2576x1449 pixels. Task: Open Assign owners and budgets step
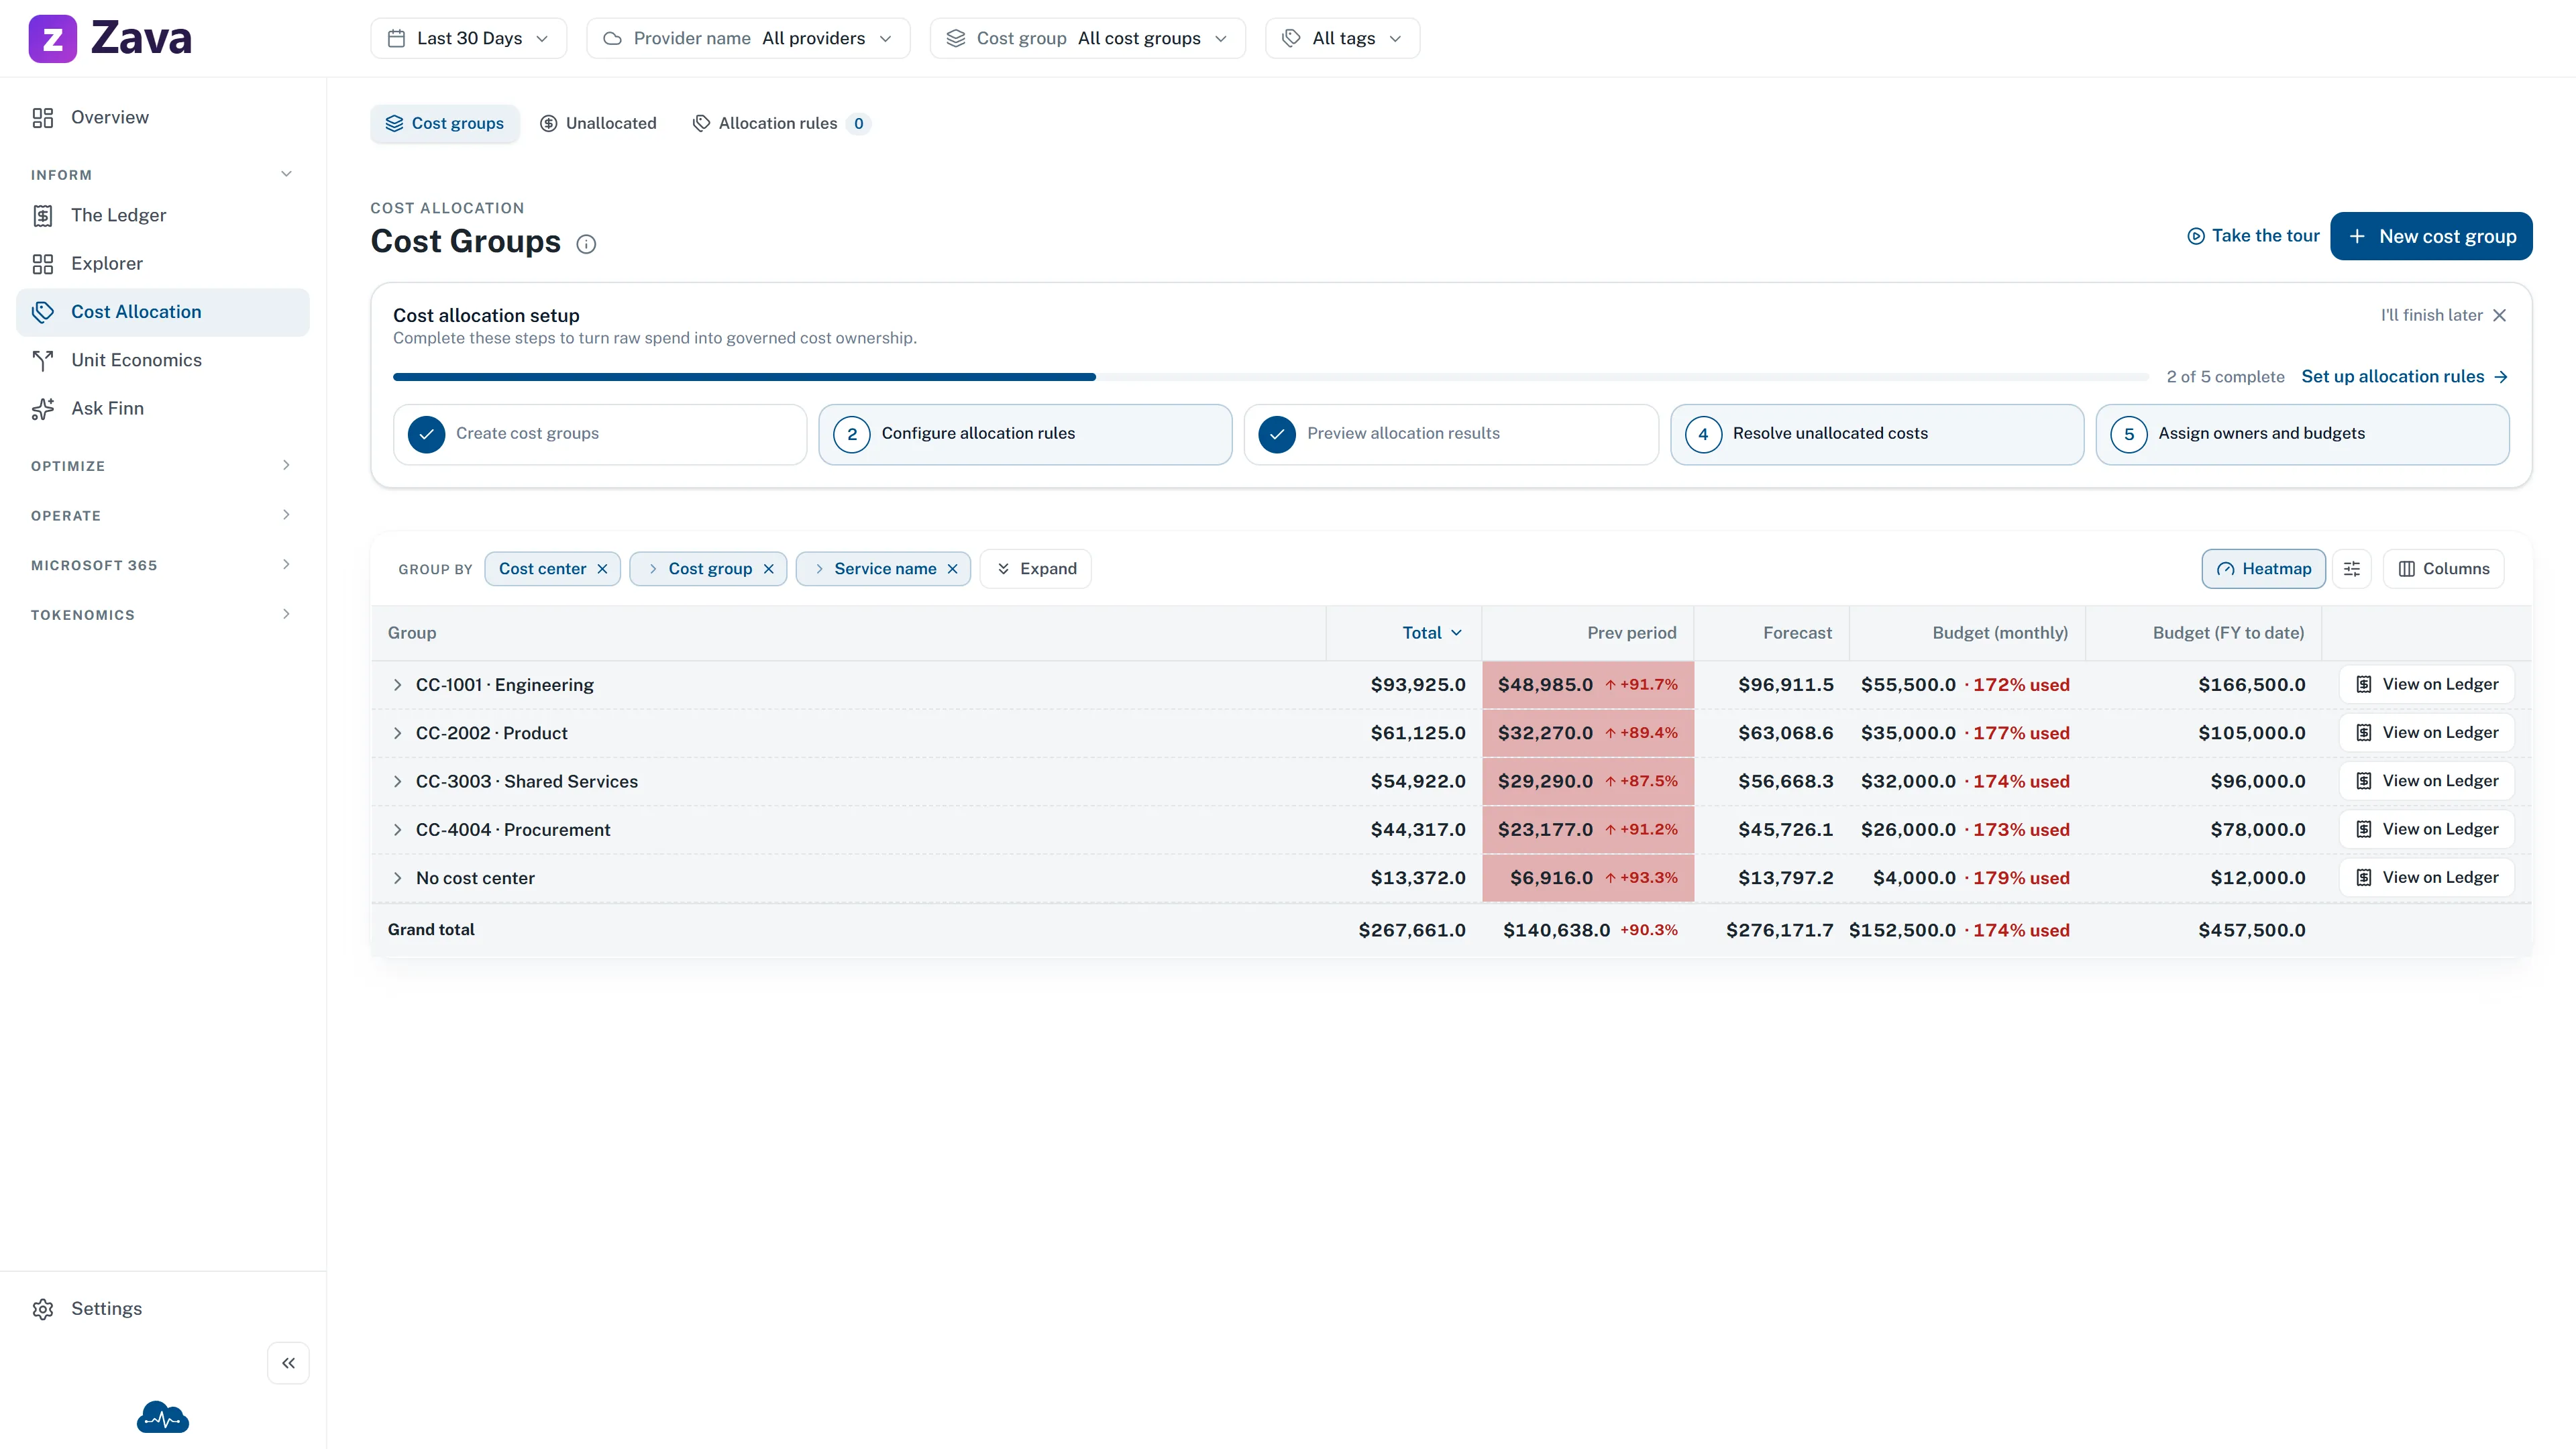pyautogui.click(x=2302, y=434)
